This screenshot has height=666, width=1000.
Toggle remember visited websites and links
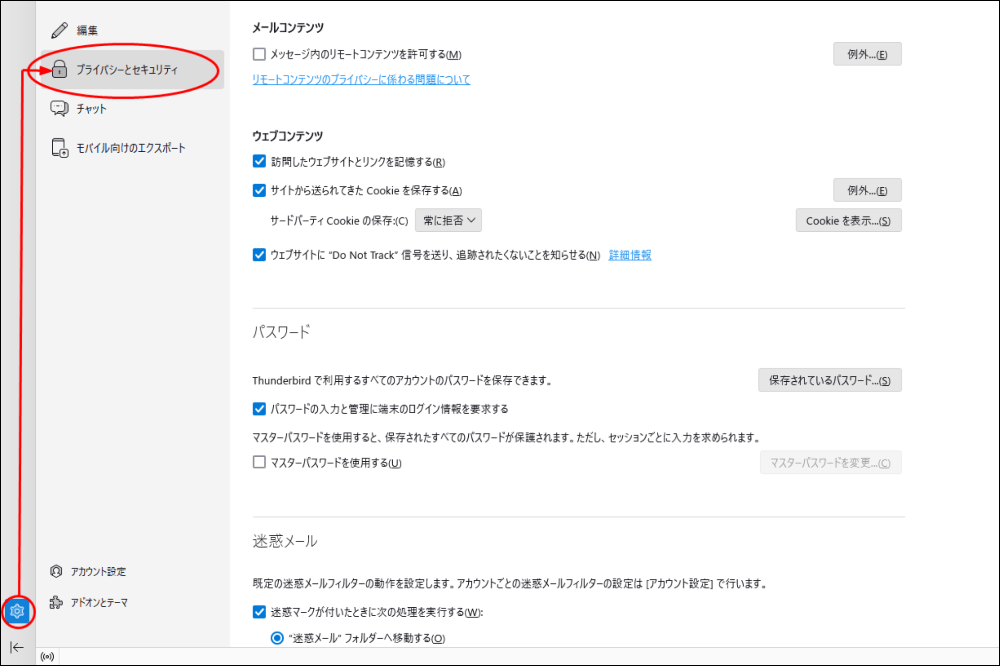point(259,161)
